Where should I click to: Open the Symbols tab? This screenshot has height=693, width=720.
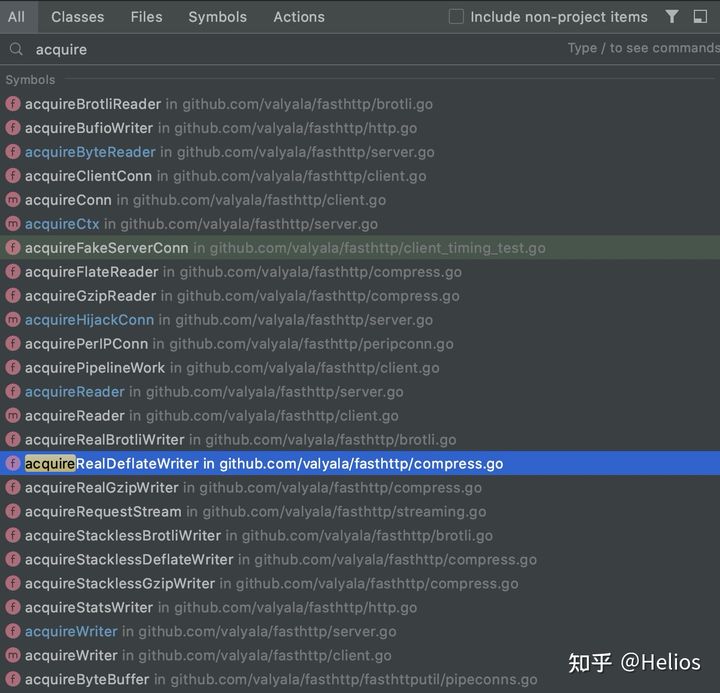(217, 17)
